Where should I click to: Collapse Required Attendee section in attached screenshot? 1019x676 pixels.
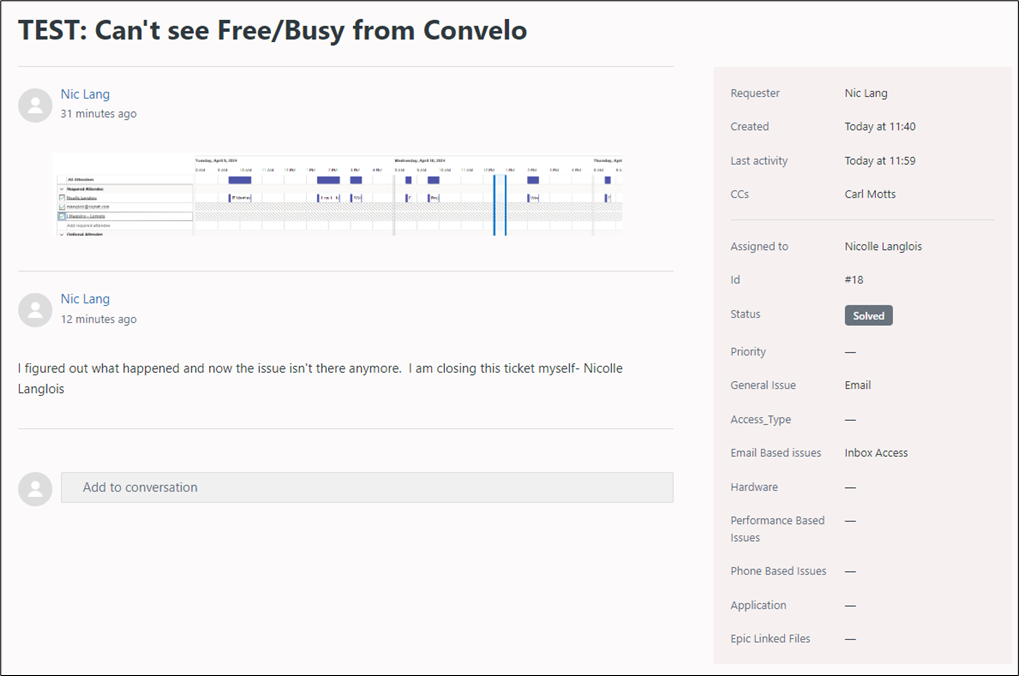click(62, 188)
